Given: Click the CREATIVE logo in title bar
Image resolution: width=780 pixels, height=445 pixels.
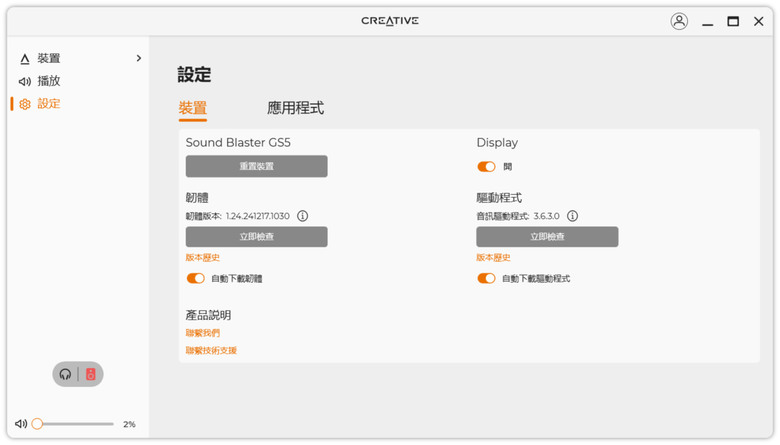Looking at the screenshot, I should pos(390,21).
